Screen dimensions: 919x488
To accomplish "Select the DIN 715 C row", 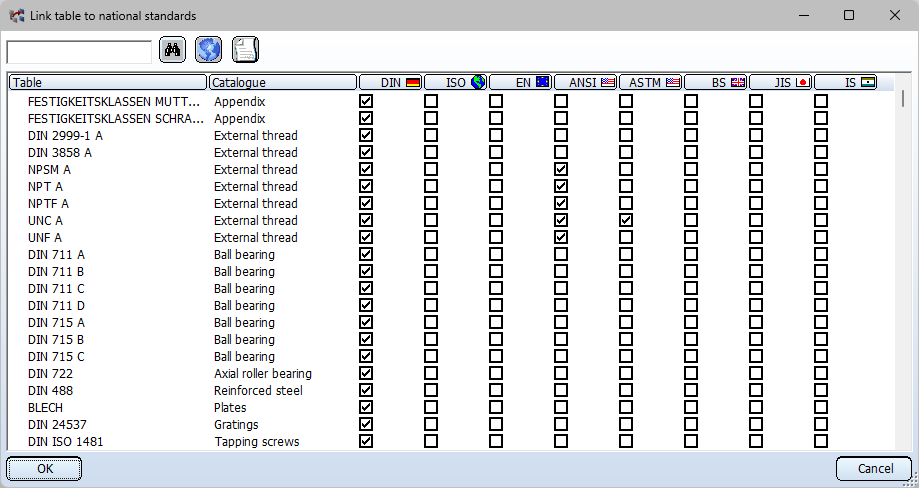I will tap(56, 356).
